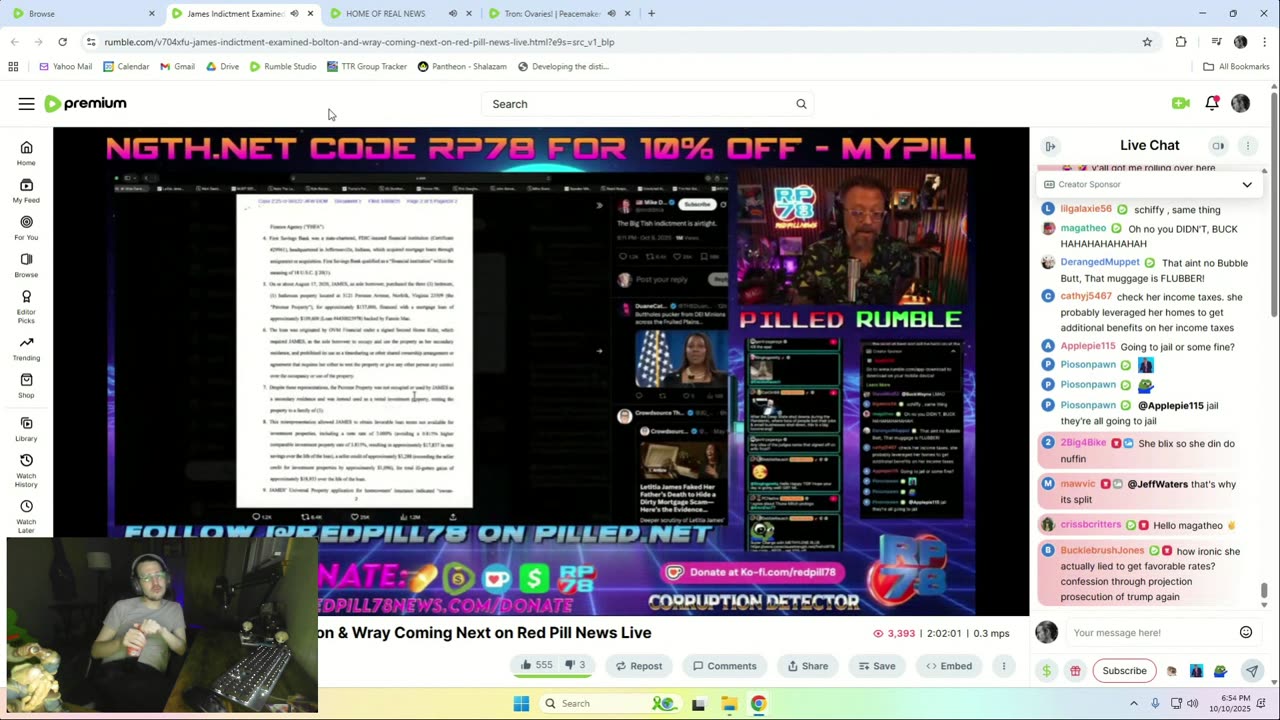The image size is (1280, 720).
Task: Pop out the Live Chat window
Action: tap(1218, 146)
